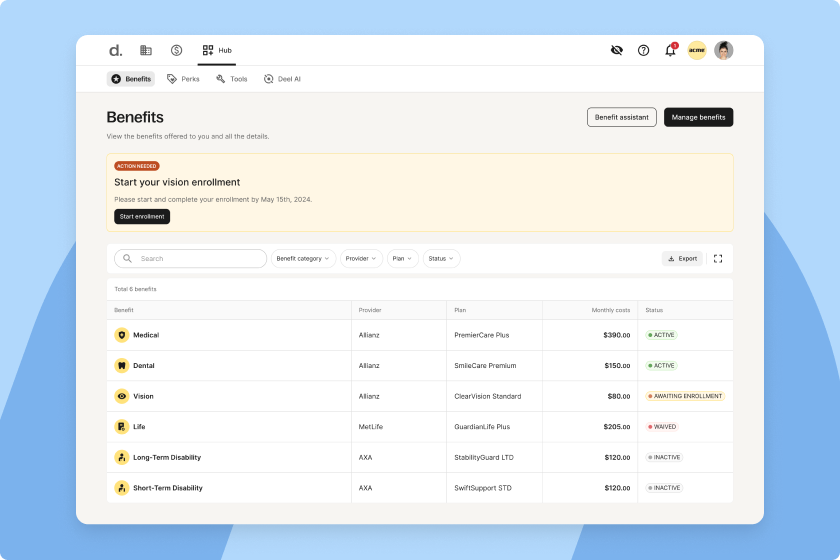This screenshot has width=840, height=560.
Task: Open the Medical benefit row
Action: pos(420,335)
